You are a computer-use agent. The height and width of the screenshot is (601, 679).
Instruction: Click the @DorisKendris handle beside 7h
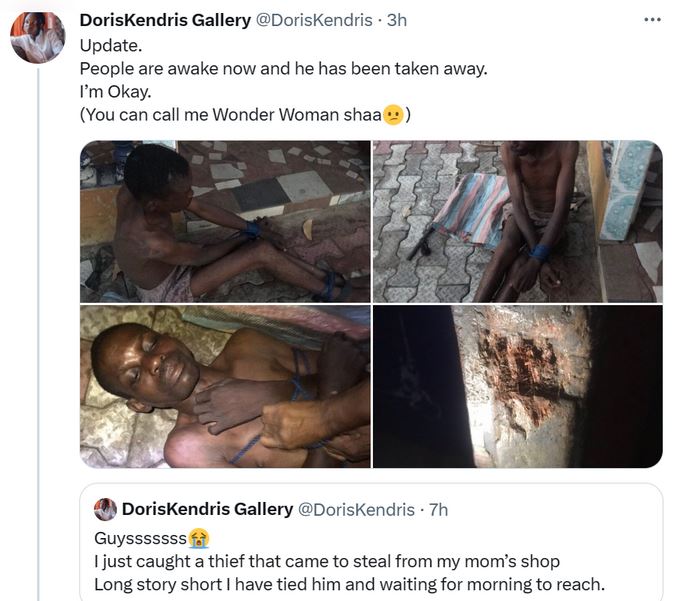pos(356,509)
